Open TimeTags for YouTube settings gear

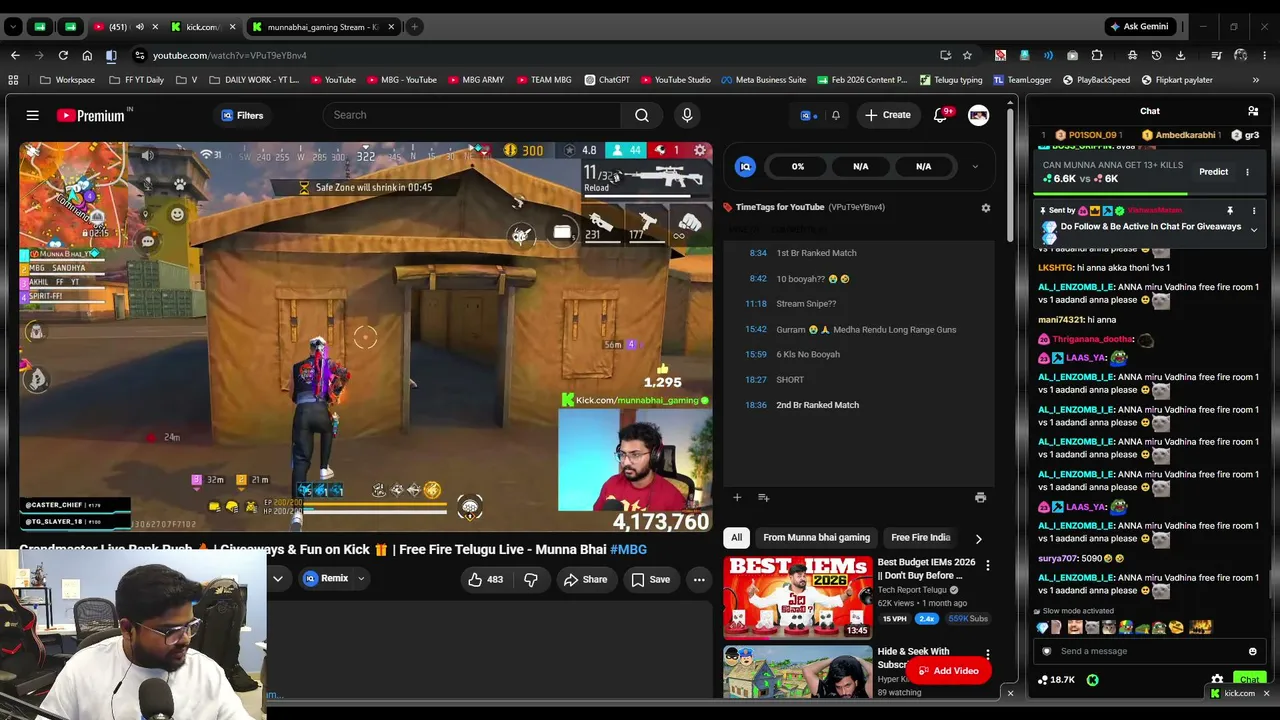tap(986, 207)
